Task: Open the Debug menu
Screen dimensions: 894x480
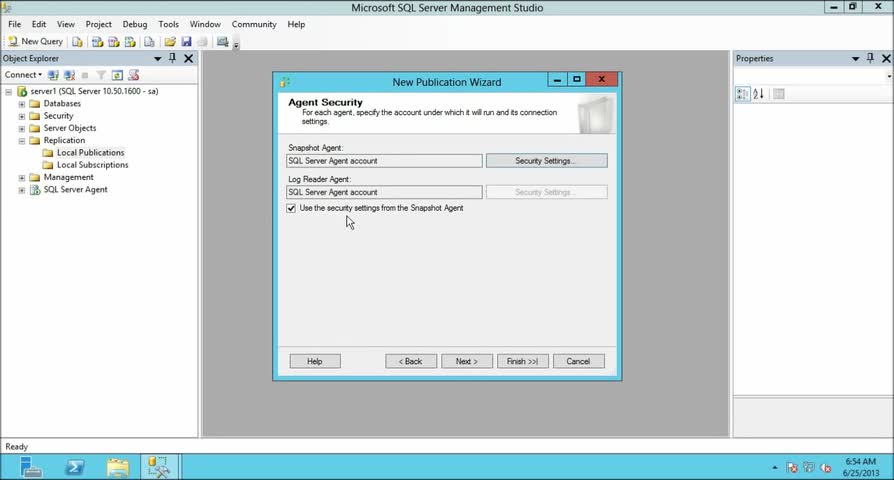Action: click(x=135, y=25)
